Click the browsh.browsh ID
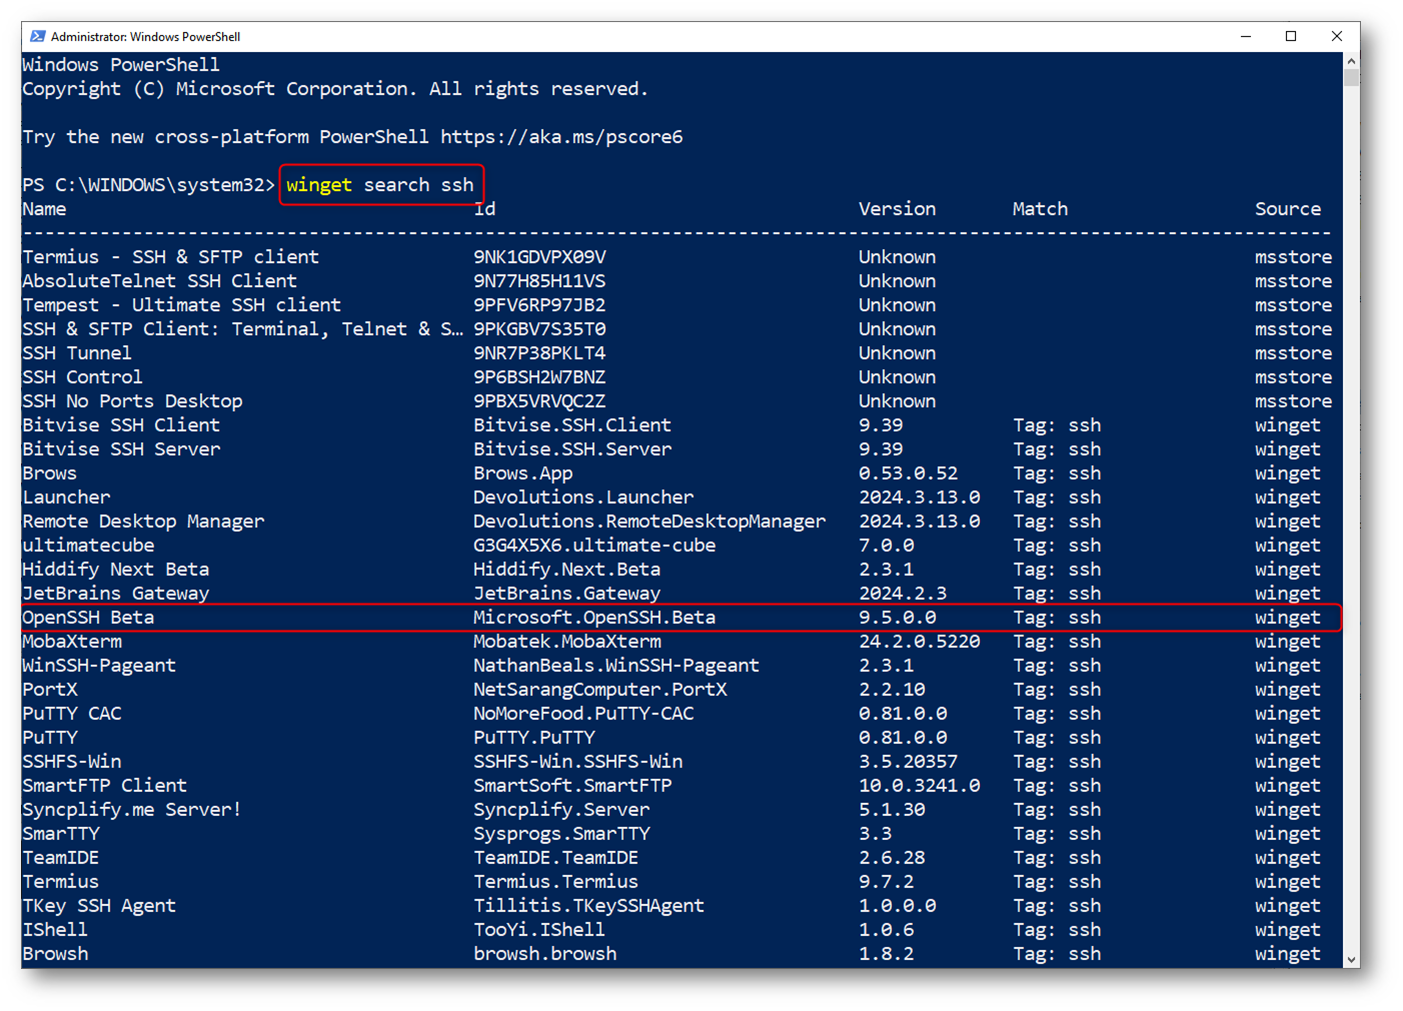 click(x=545, y=953)
